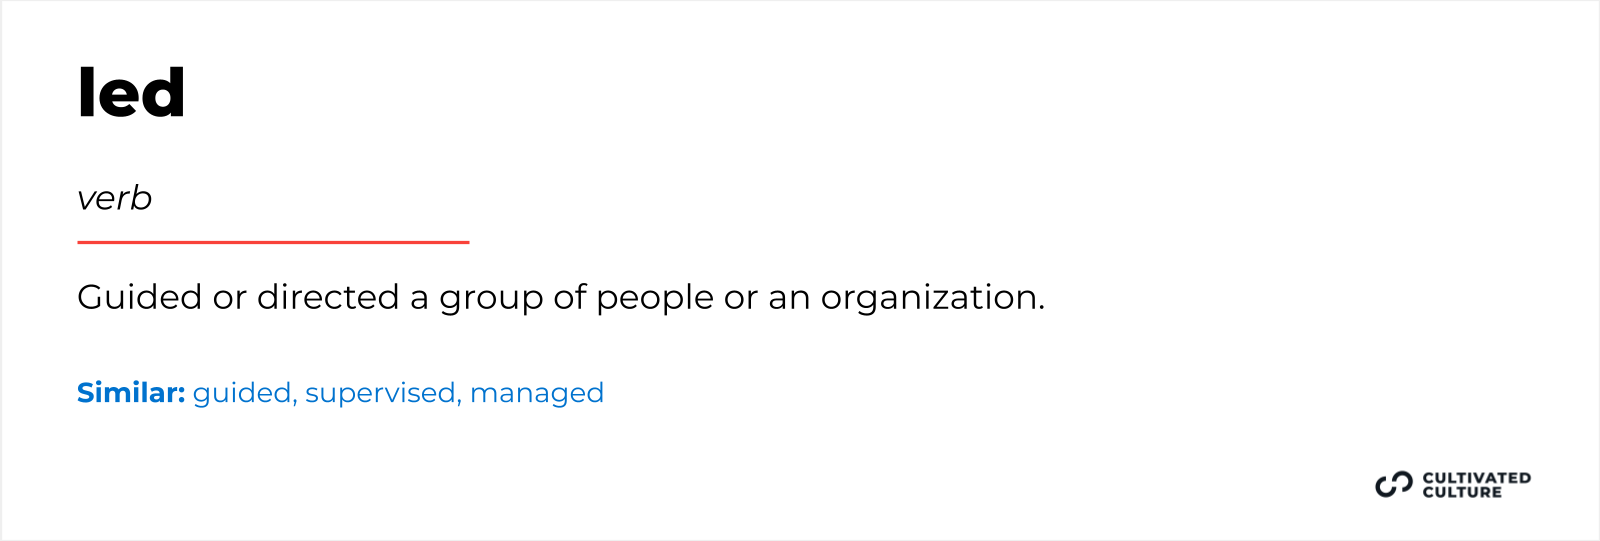This screenshot has width=1600, height=541.
Task: Click the word "organization" ending the definition
Action: click(932, 299)
